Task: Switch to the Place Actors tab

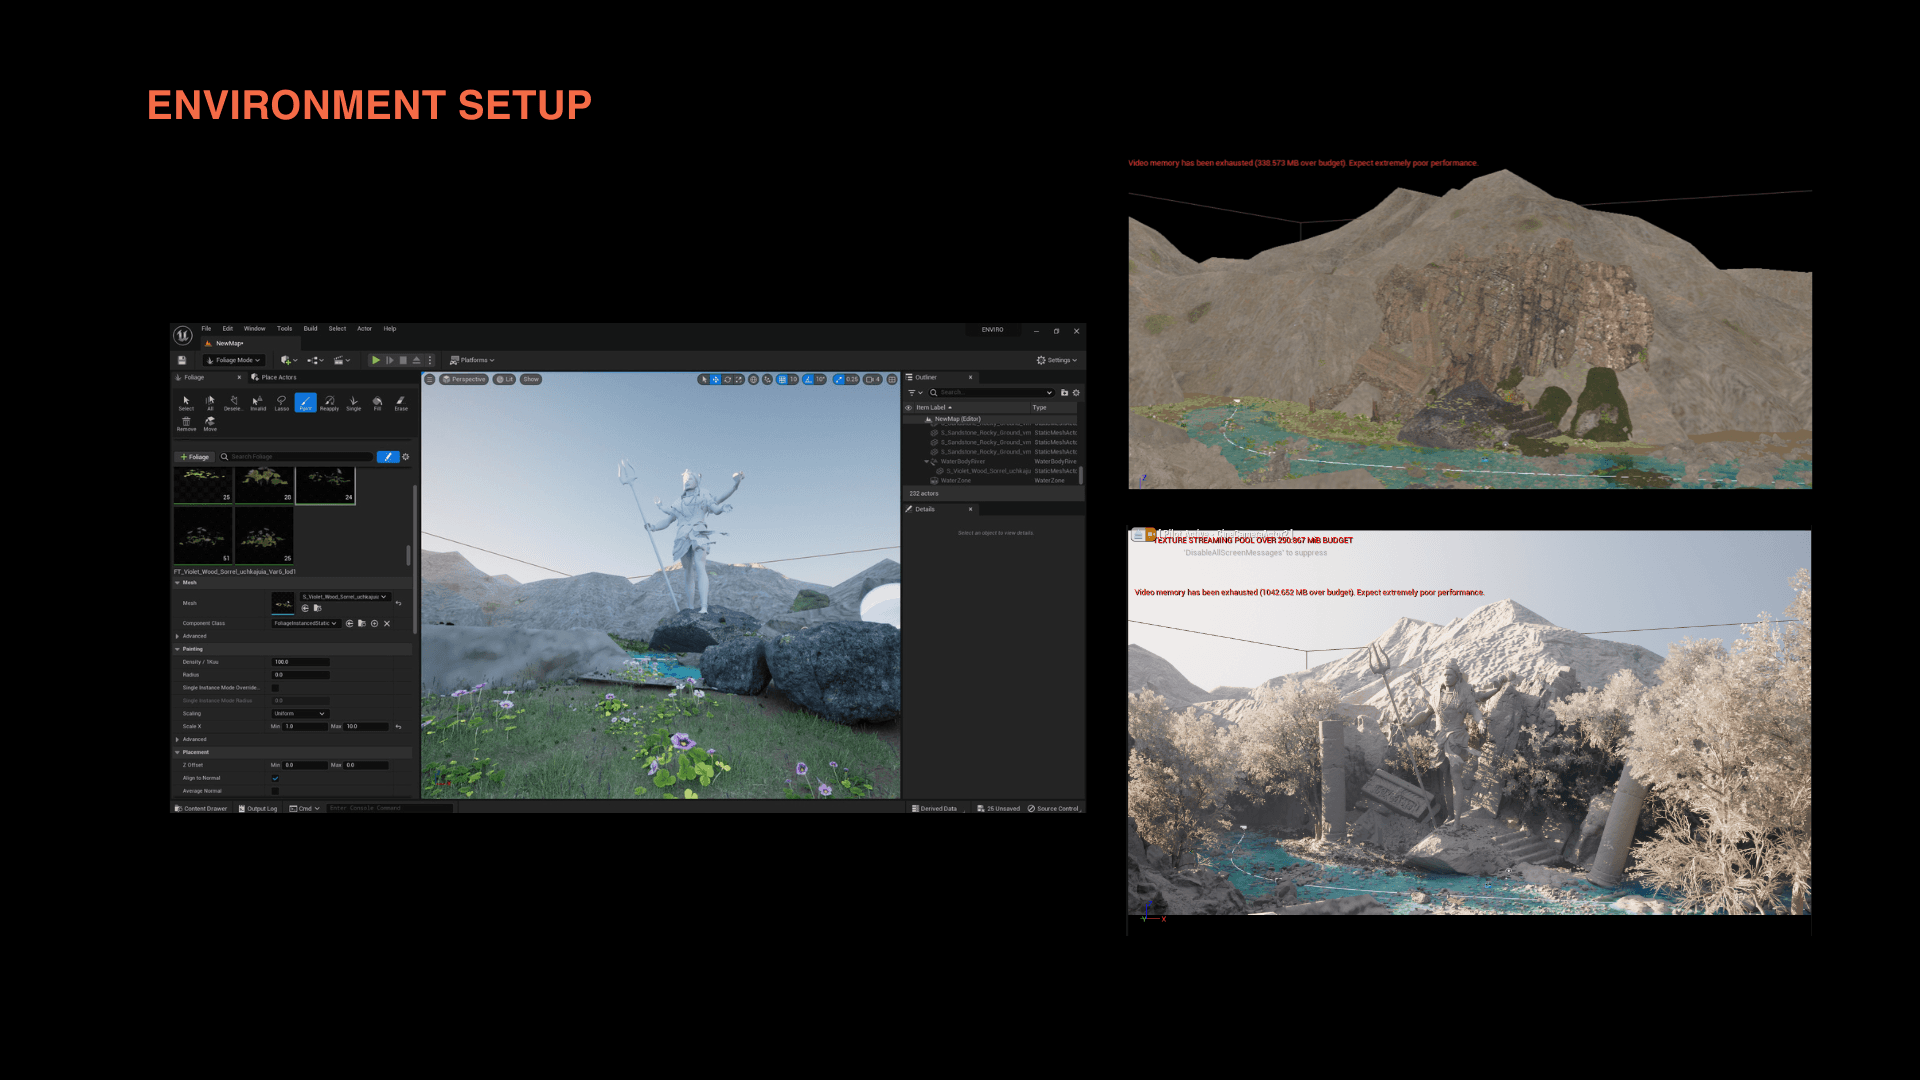Action: (275, 377)
